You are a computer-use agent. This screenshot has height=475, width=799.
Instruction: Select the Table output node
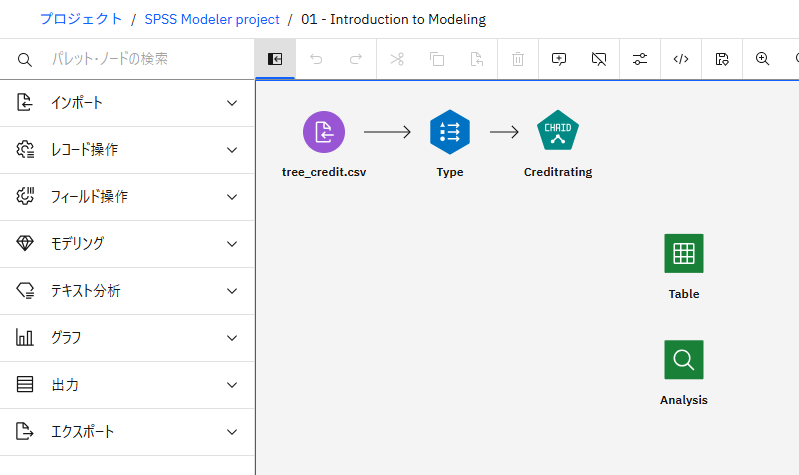point(684,254)
